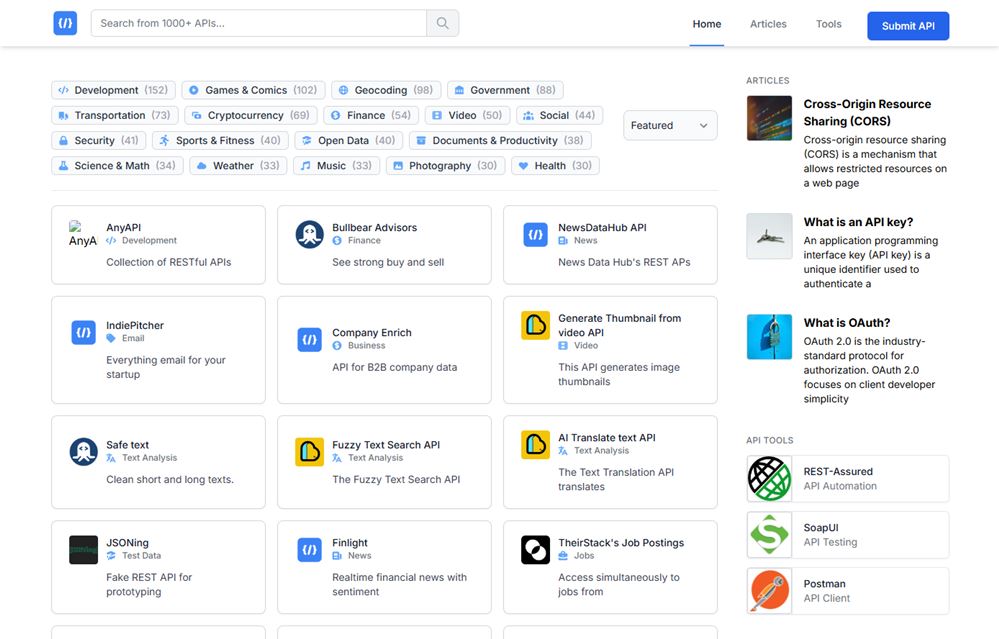
Task: Choose the Geocoding category tag
Action: coord(385,90)
